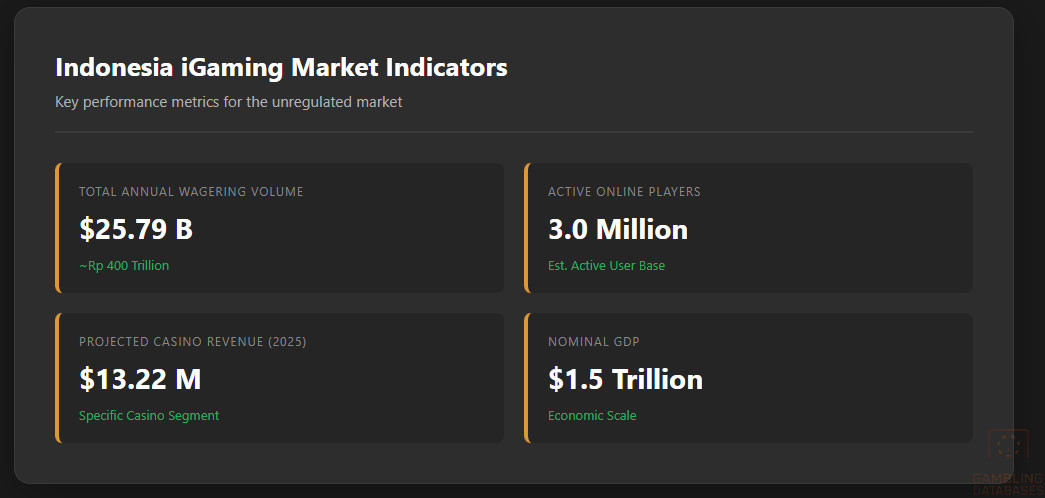Image resolution: width=1045 pixels, height=498 pixels.
Task: Click the Total Annual Wagering Volume label
Action: [191, 191]
